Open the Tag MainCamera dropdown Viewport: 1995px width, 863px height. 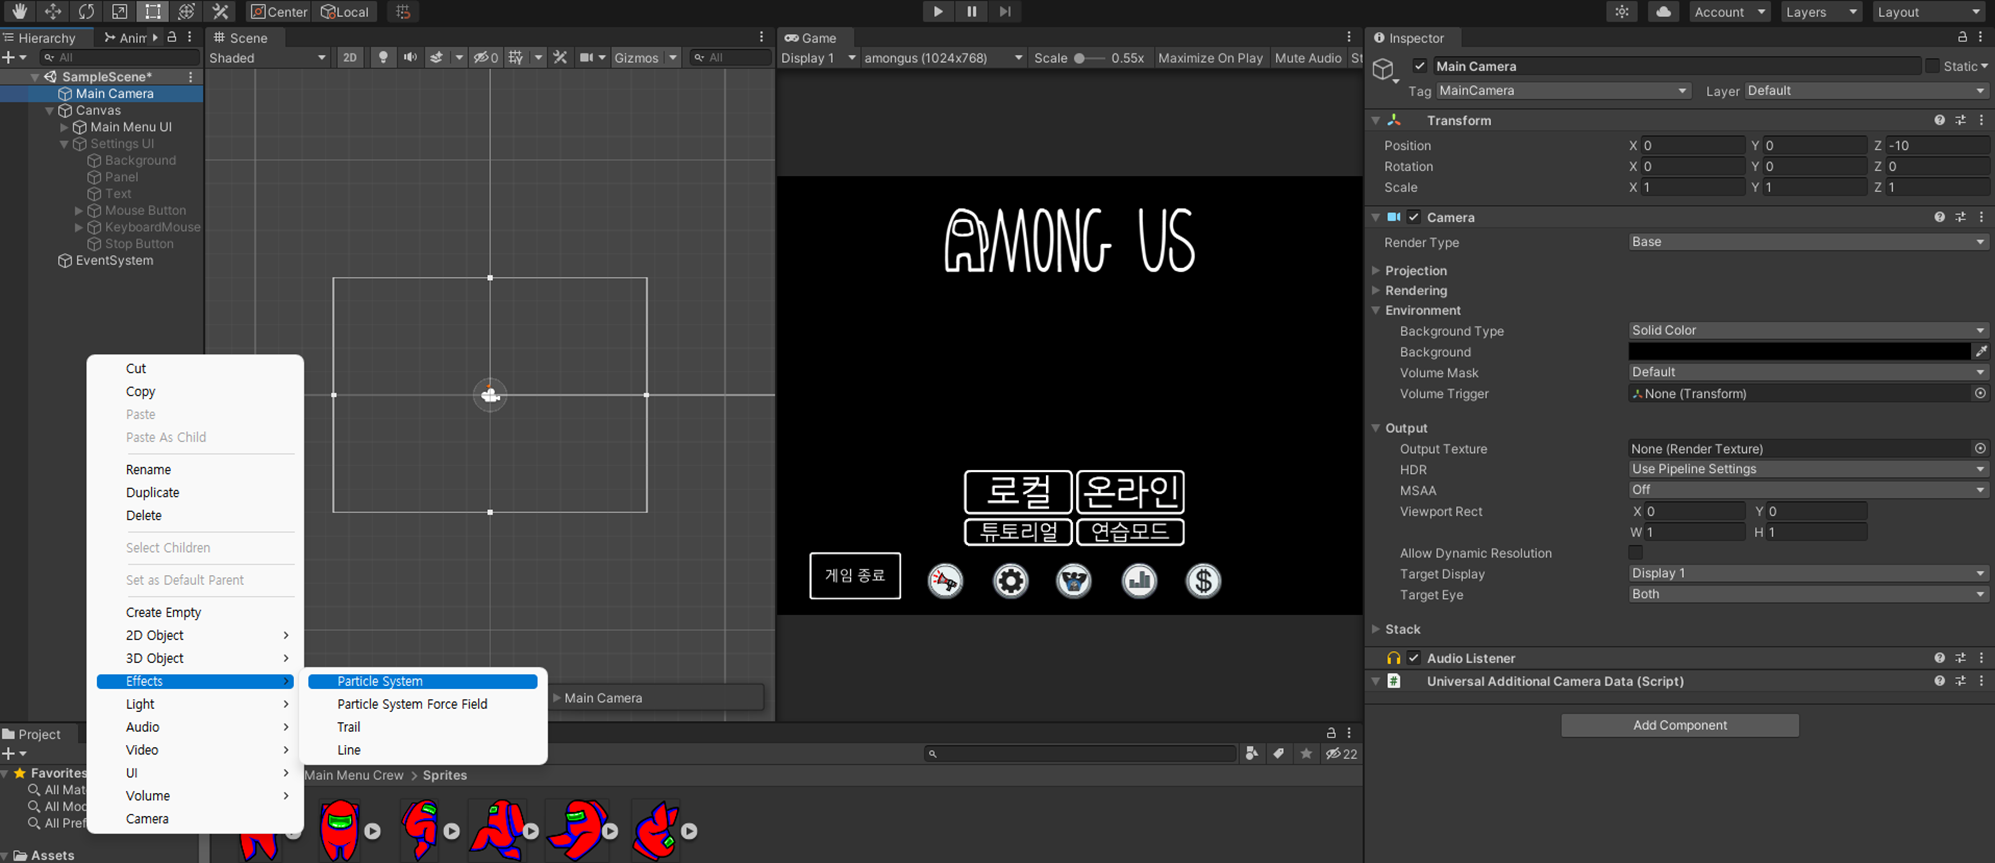pos(1563,91)
